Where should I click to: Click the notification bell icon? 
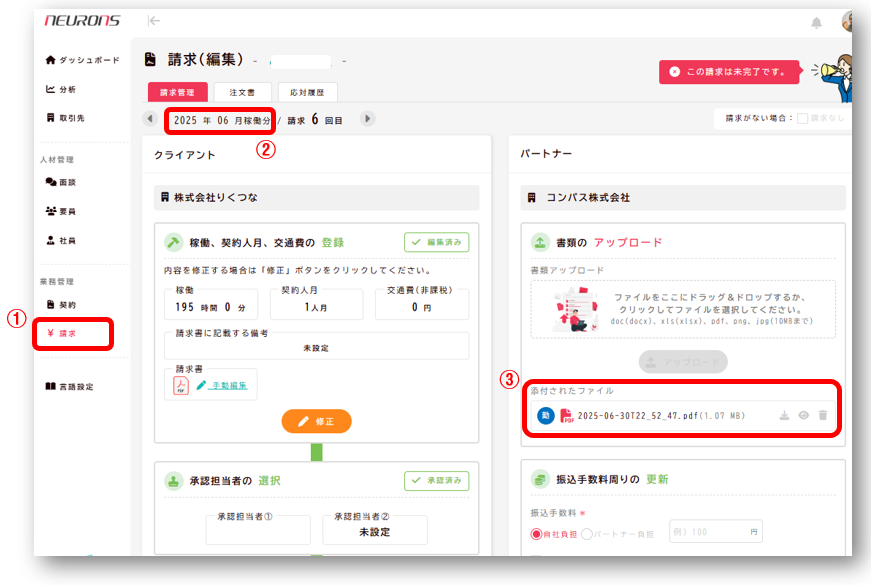816,23
